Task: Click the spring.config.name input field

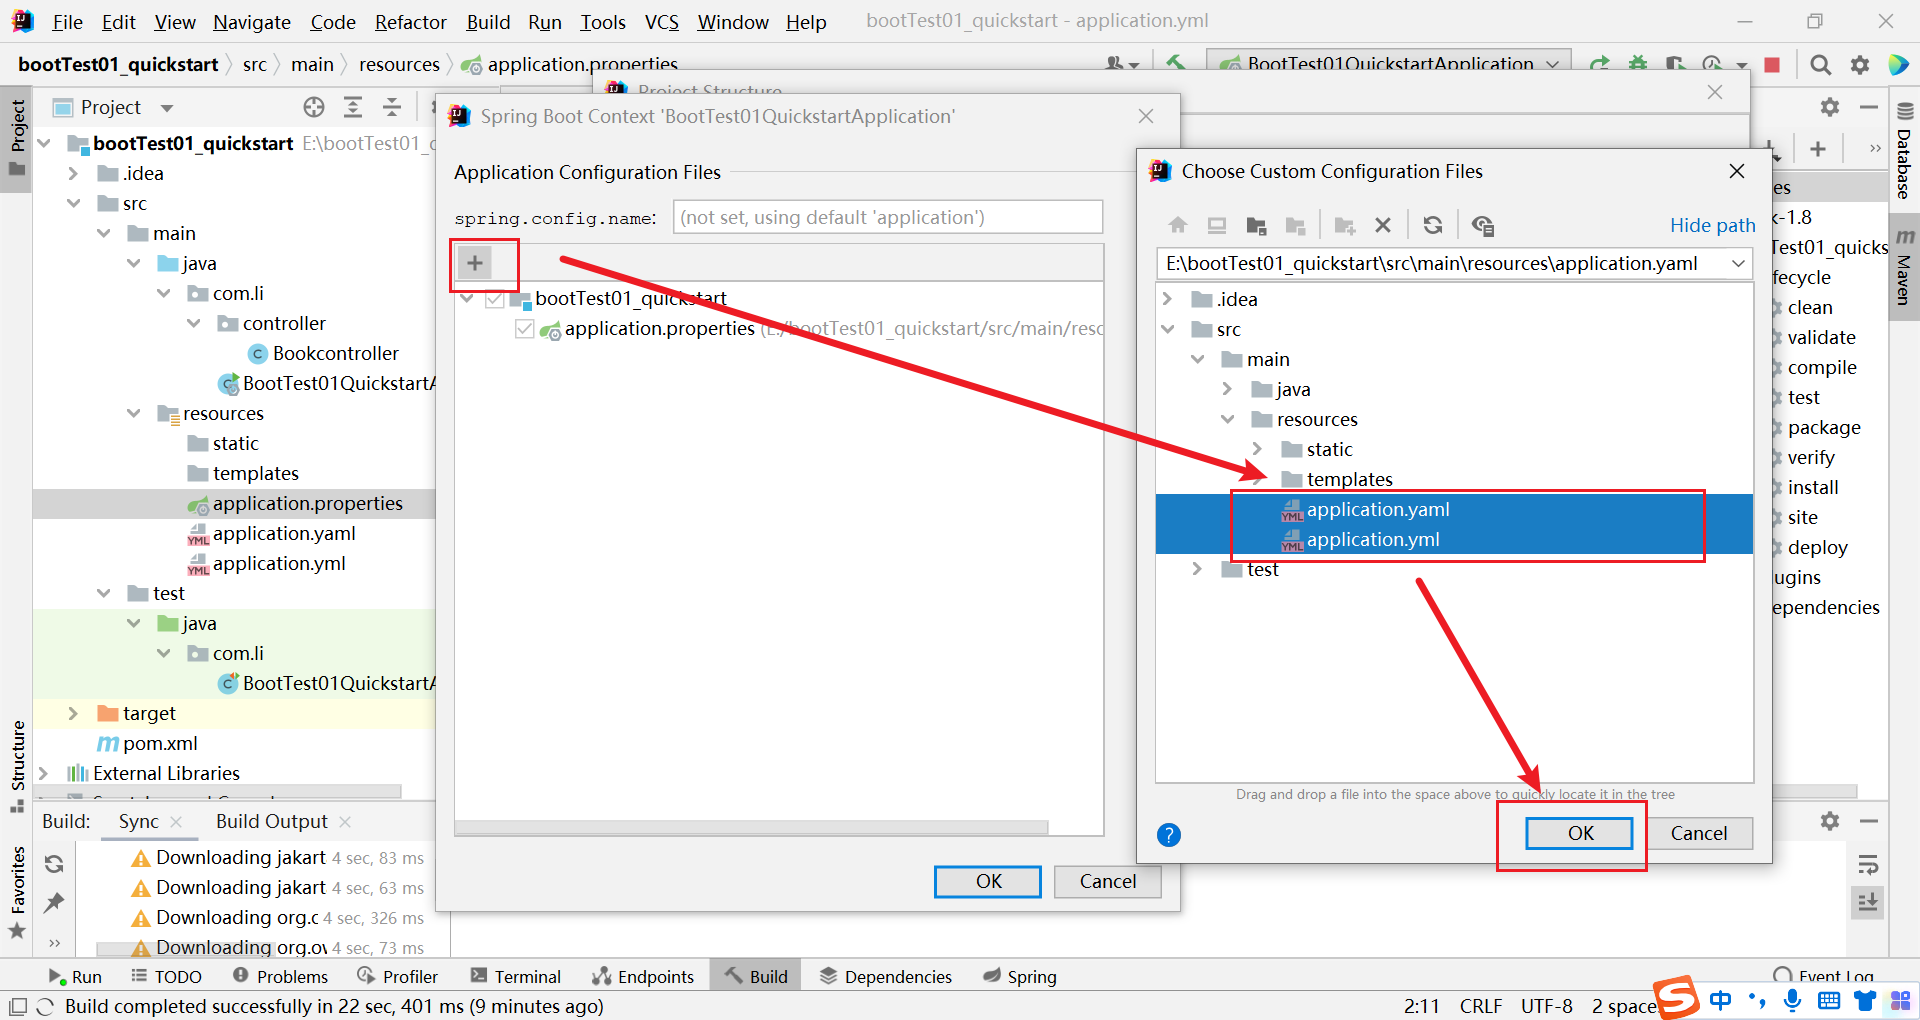Action: pyautogui.click(x=887, y=217)
